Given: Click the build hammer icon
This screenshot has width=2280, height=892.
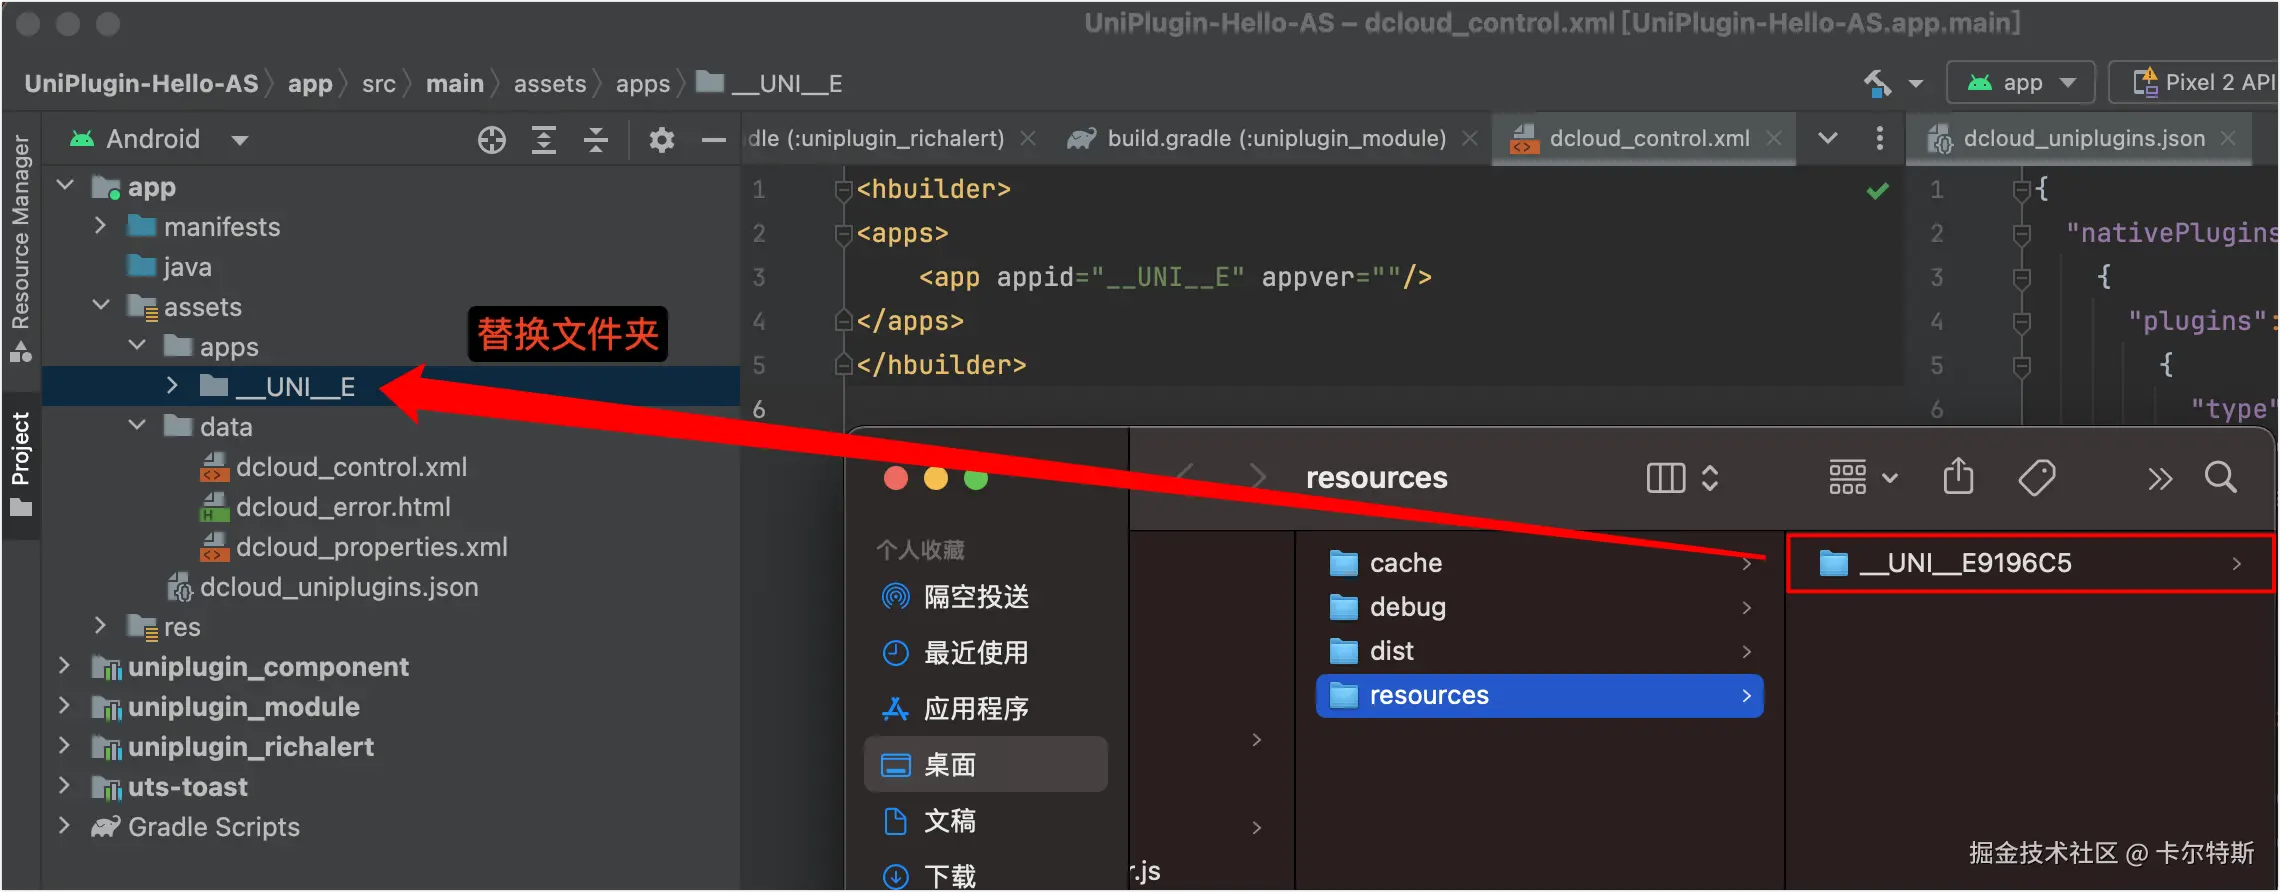Looking at the screenshot, I should point(1877,83).
